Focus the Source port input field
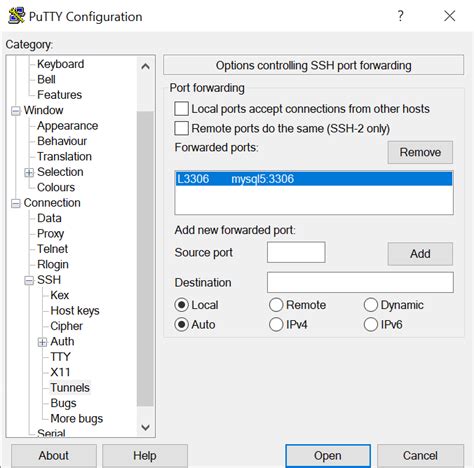The height and width of the screenshot is (468, 474). (x=296, y=252)
